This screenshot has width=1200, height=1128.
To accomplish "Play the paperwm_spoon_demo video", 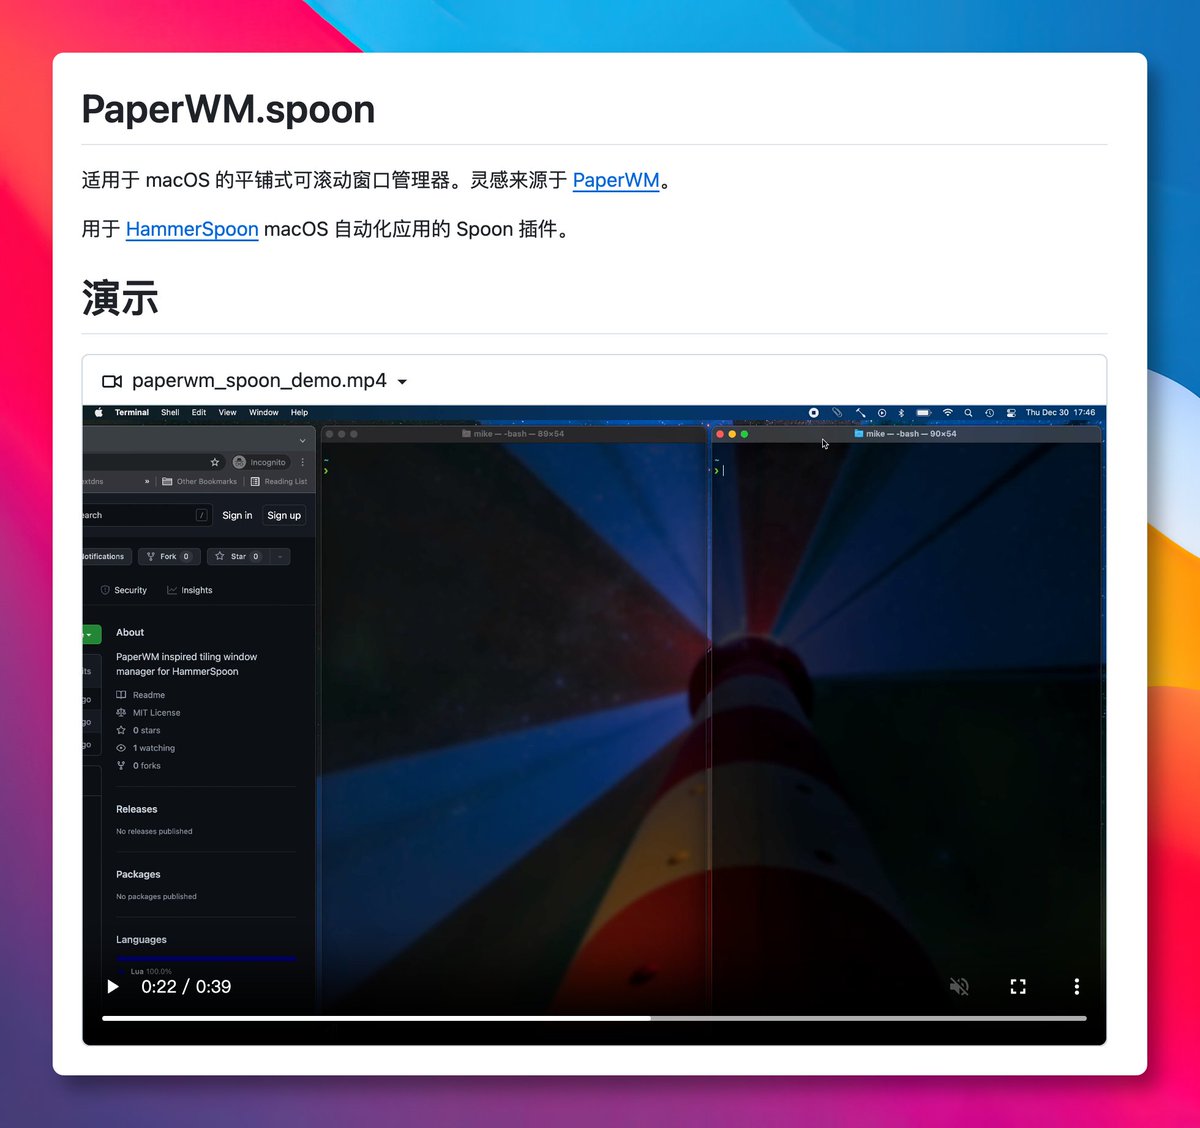I will pyautogui.click(x=113, y=987).
